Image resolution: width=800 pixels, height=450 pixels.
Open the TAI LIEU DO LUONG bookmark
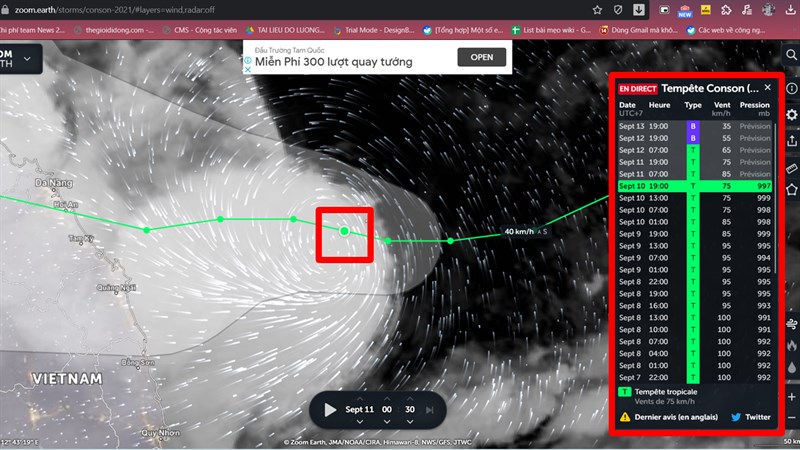pos(285,30)
